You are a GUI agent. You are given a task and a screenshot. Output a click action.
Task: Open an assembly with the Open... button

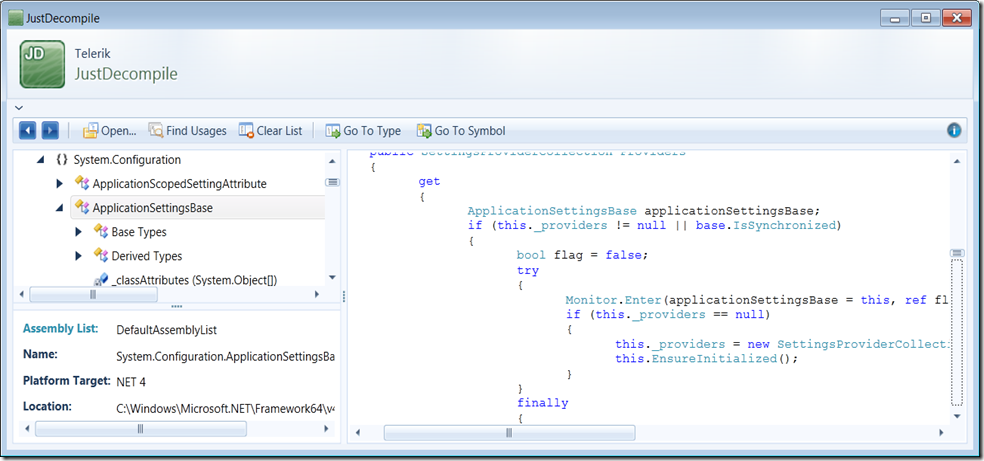tap(110, 131)
